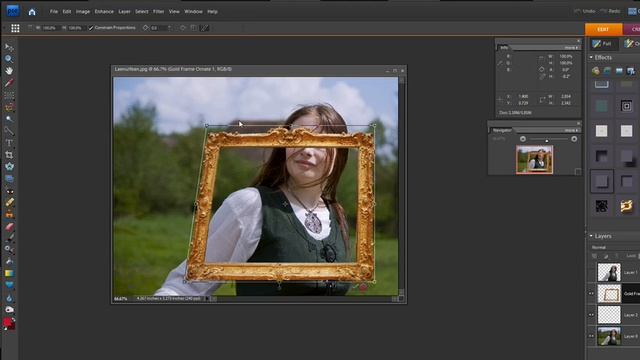Select the Zoom tool in toolbox
This screenshot has width=640, height=360.
9,59
